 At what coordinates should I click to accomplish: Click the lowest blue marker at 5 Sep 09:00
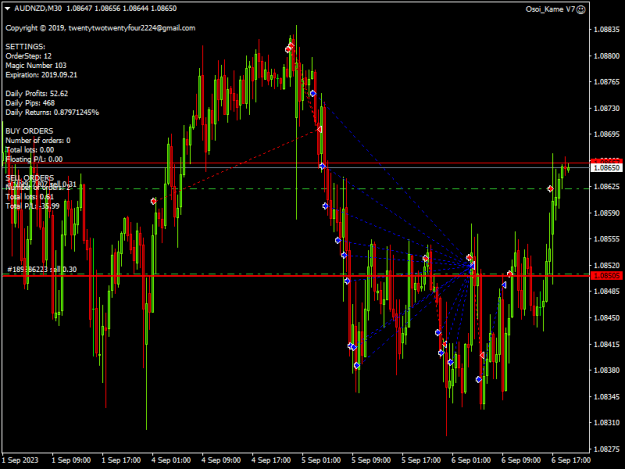click(357, 365)
